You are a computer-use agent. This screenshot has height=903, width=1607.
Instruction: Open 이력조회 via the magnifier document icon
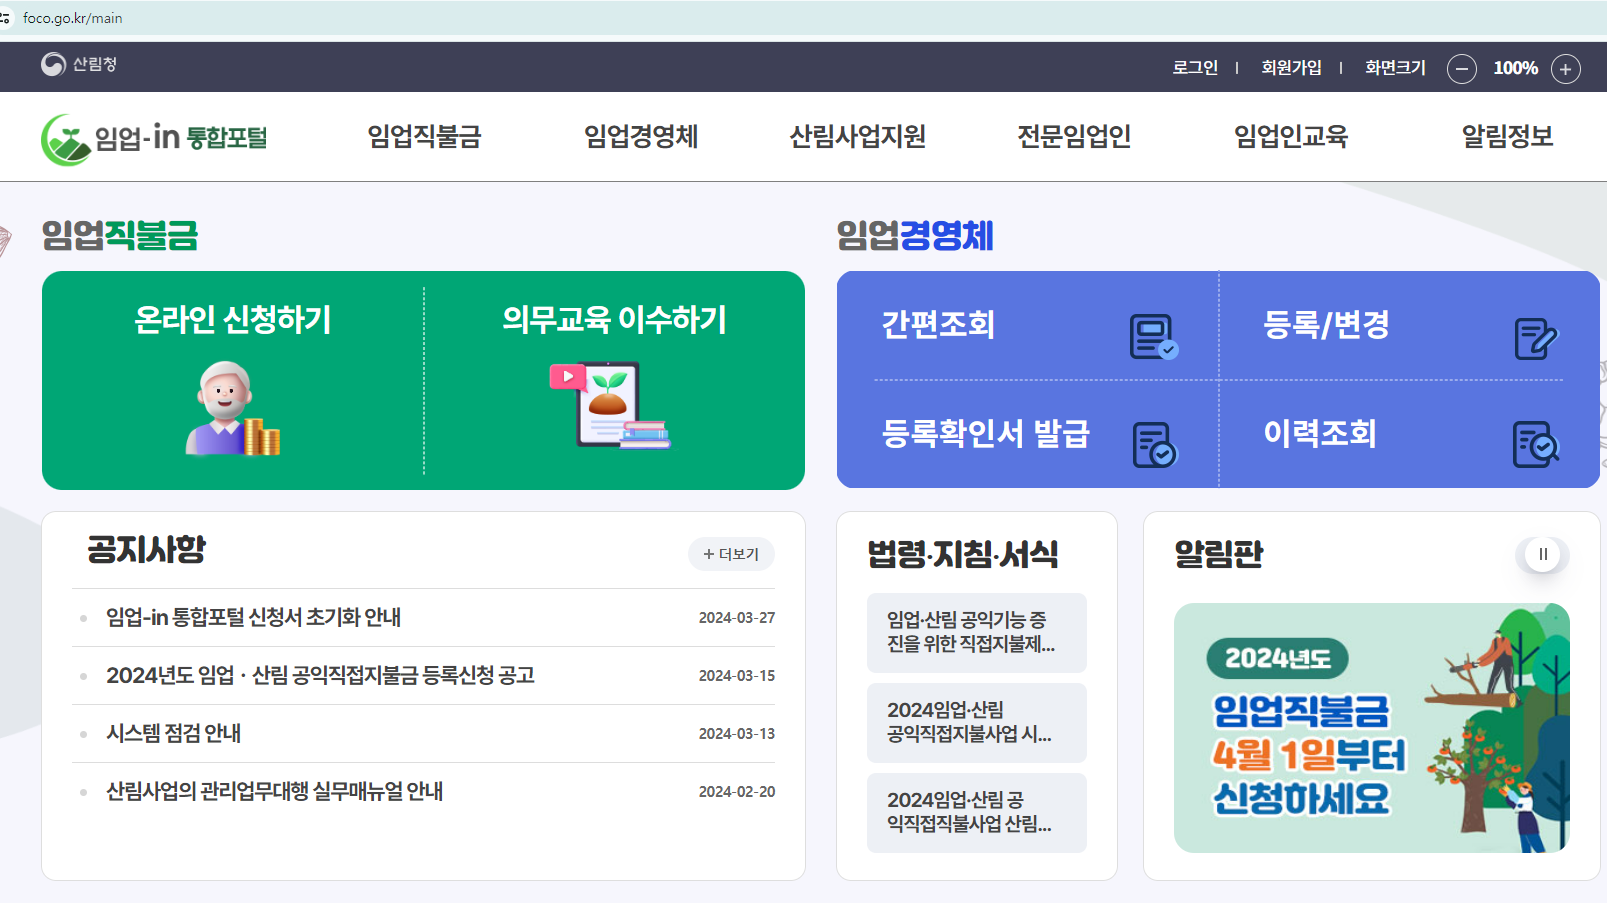click(1537, 446)
